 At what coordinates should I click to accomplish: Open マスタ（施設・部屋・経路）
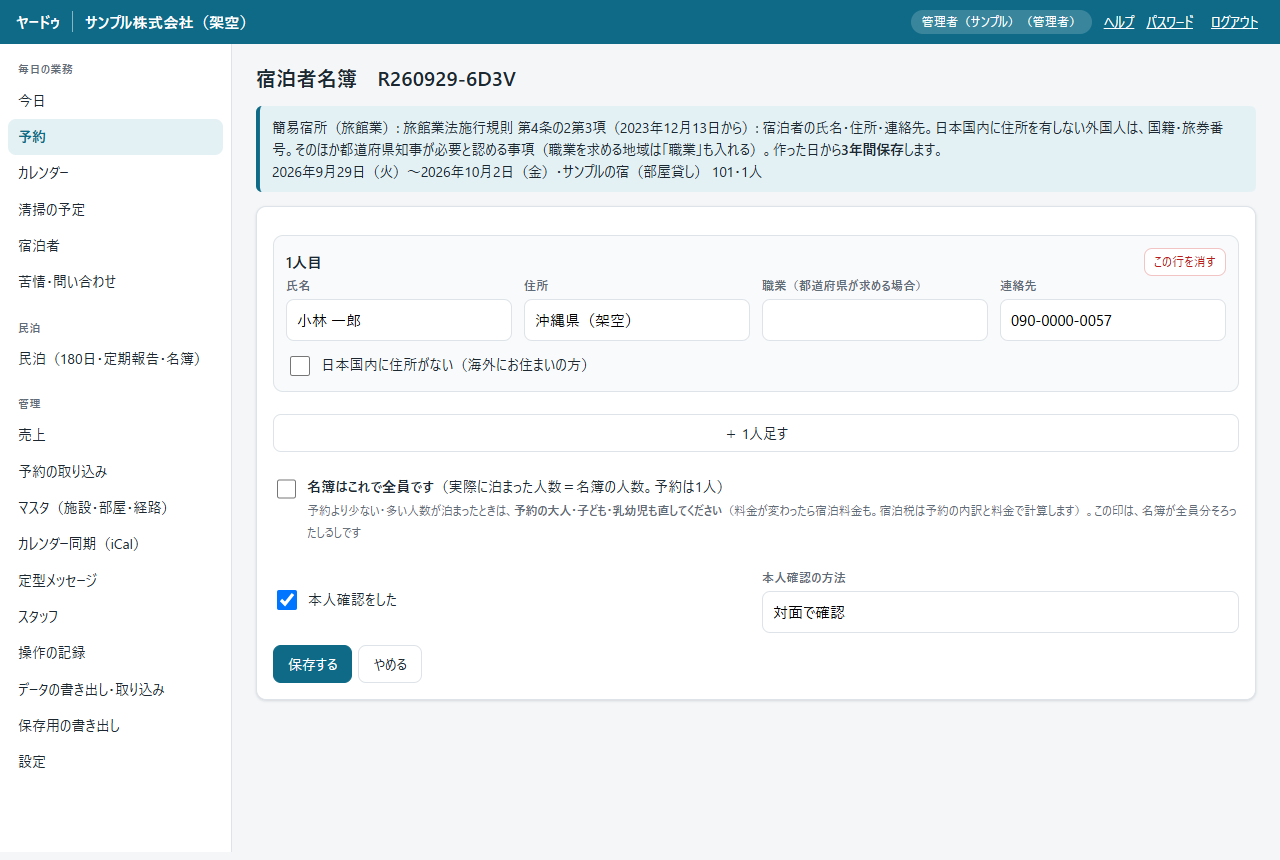[115, 508]
